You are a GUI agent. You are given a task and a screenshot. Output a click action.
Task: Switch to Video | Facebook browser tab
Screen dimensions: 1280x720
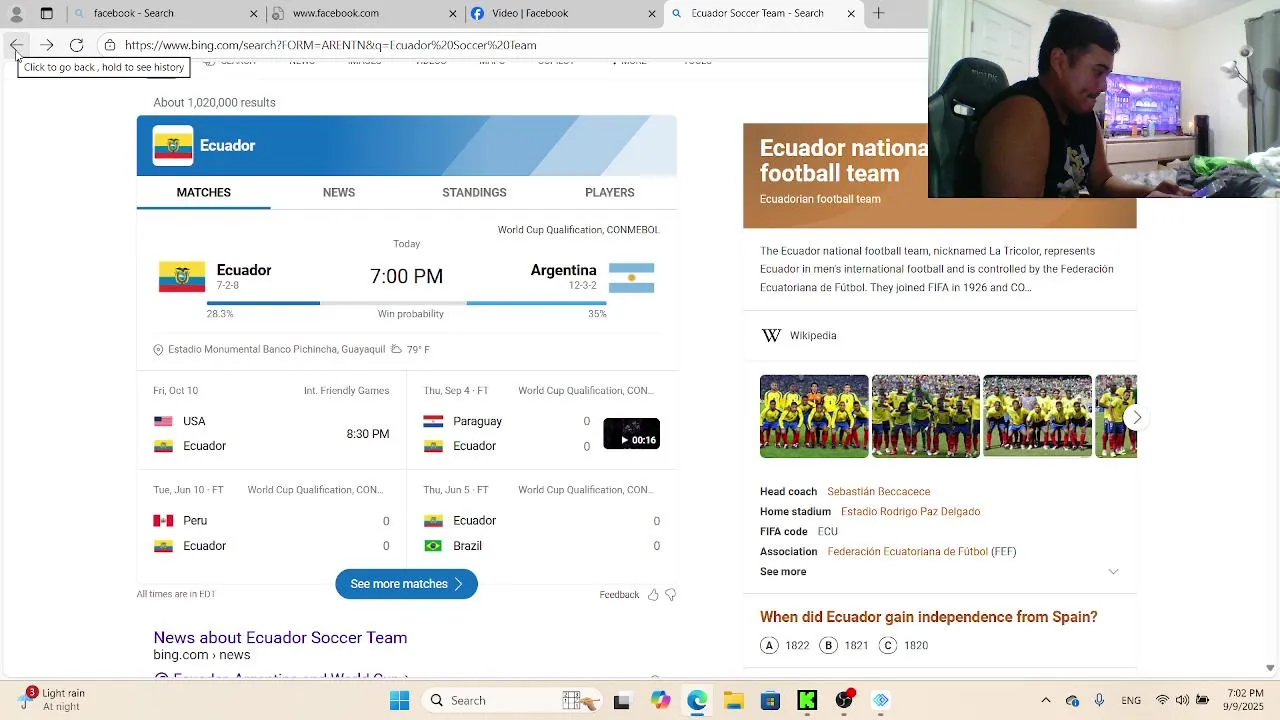point(562,13)
